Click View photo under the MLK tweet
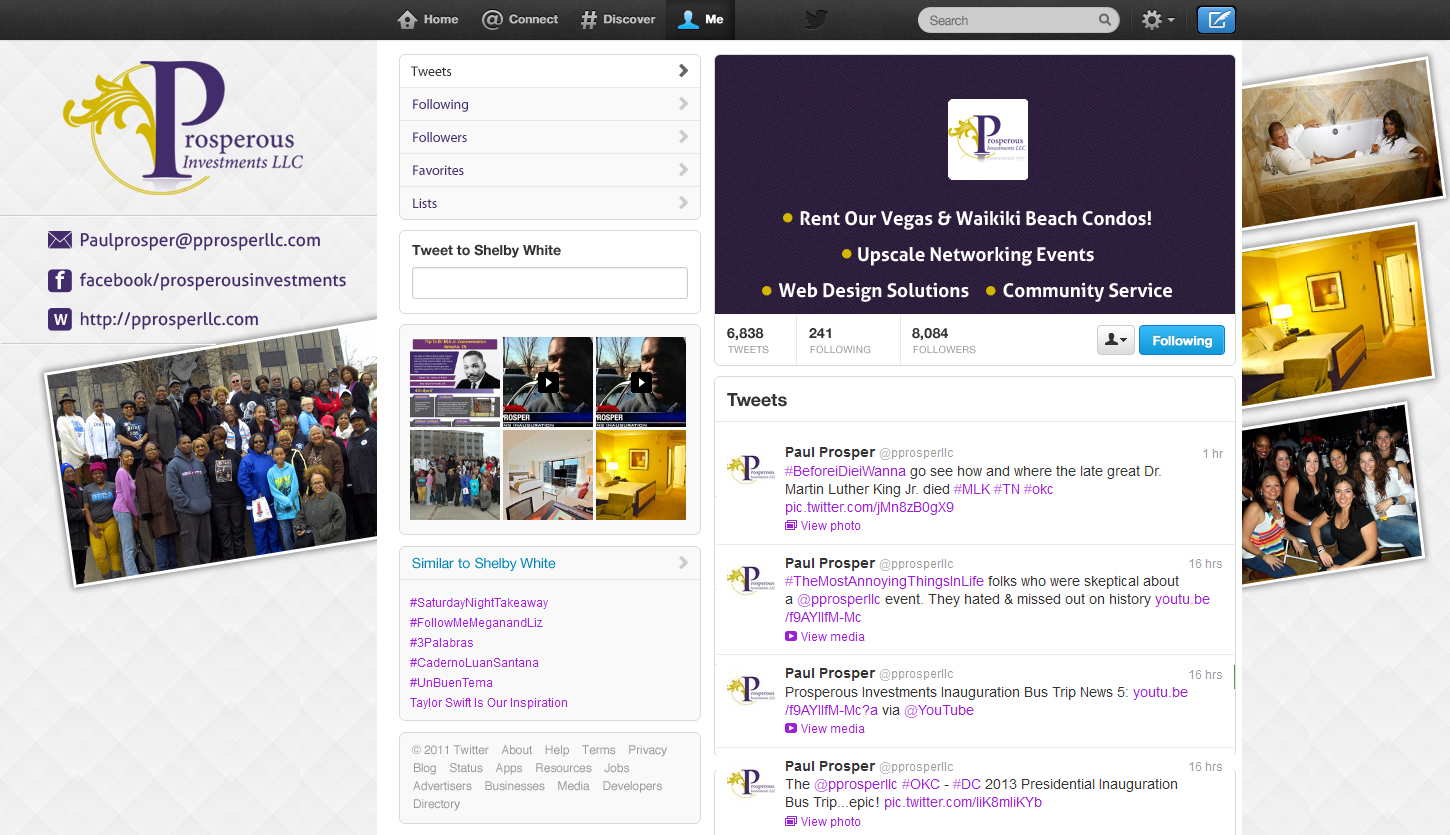The image size is (1450, 835). (x=830, y=526)
